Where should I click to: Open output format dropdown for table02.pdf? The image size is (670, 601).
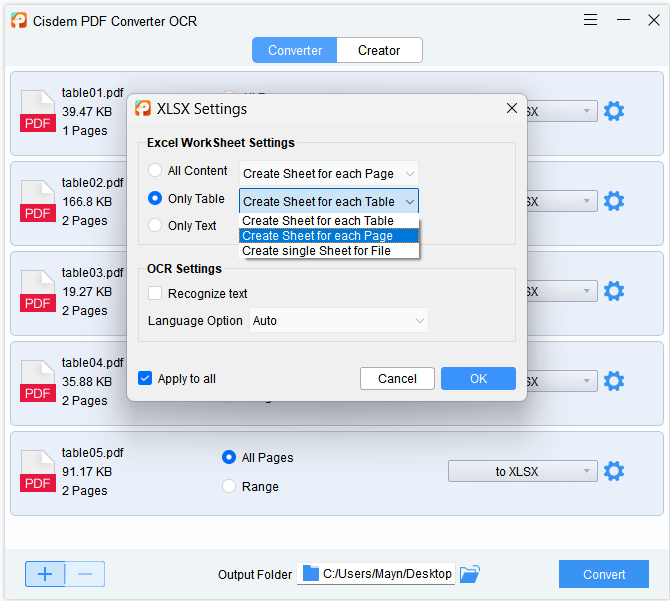pos(562,201)
